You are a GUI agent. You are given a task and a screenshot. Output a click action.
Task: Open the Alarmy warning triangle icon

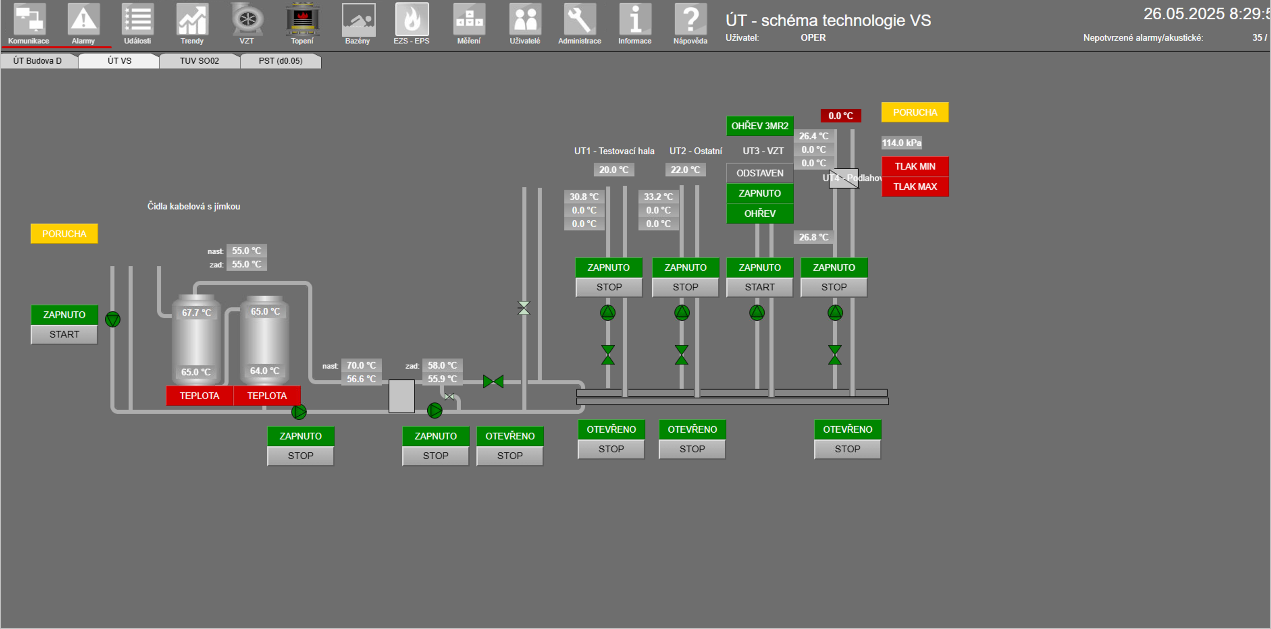point(83,19)
